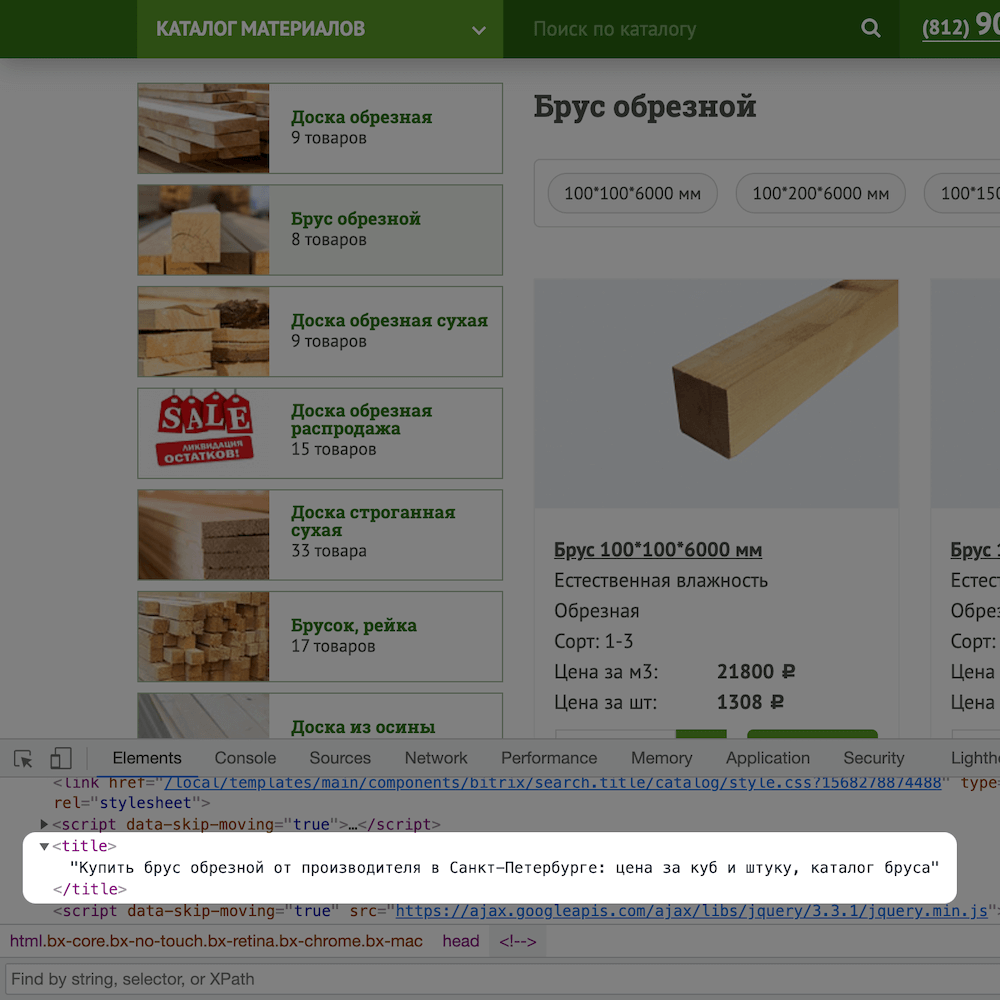Click the wooden beam product image
Image resolution: width=1000 pixels, height=1000 pixels.
[716, 393]
